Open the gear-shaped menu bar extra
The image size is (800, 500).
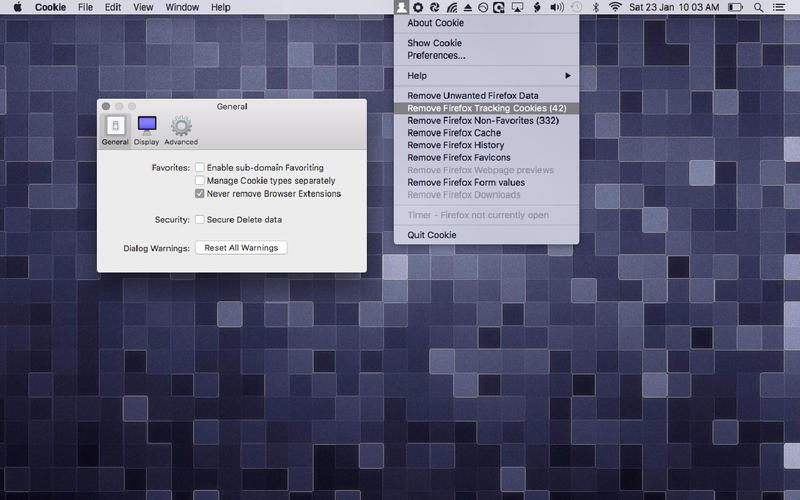418,7
